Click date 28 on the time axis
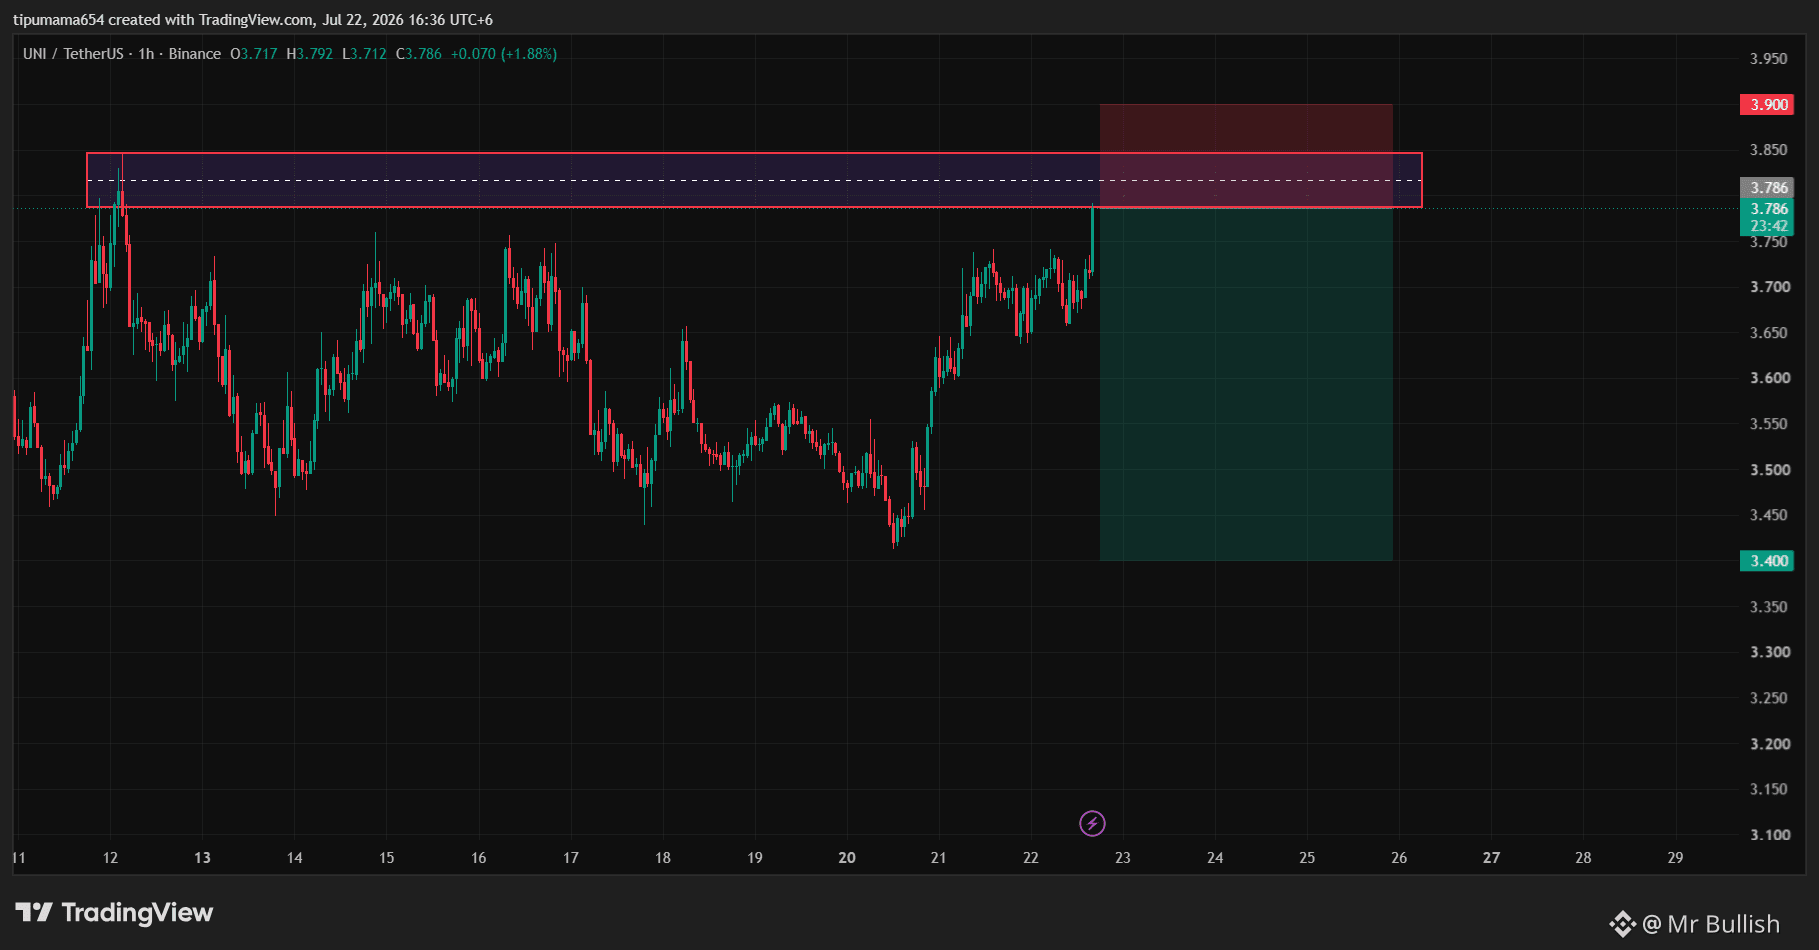Image resolution: width=1819 pixels, height=950 pixels. (x=1583, y=858)
